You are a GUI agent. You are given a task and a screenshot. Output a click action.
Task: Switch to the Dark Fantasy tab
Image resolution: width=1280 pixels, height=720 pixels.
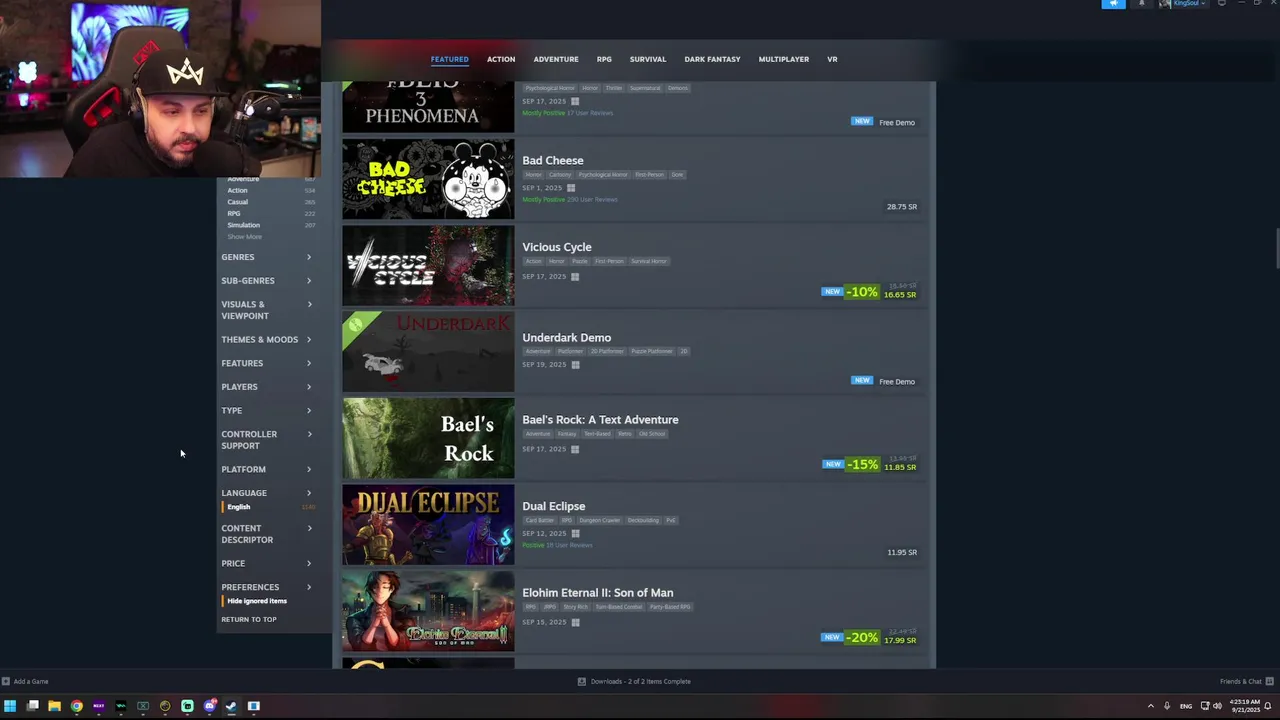pos(712,59)
